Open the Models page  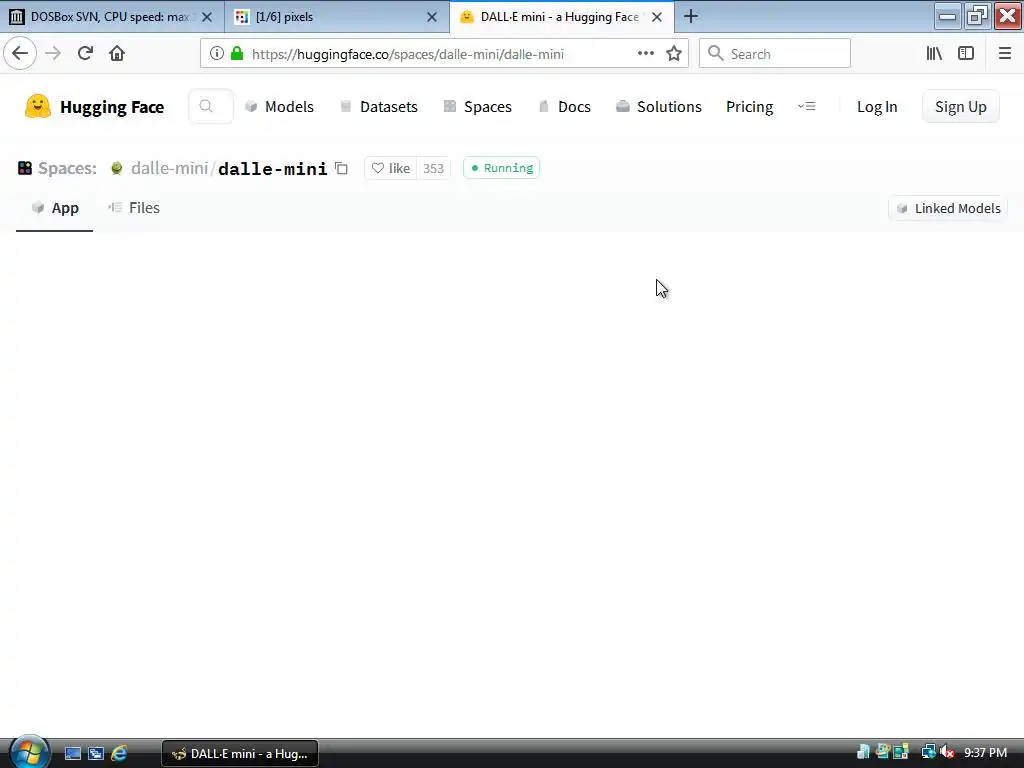click(280, 106)
